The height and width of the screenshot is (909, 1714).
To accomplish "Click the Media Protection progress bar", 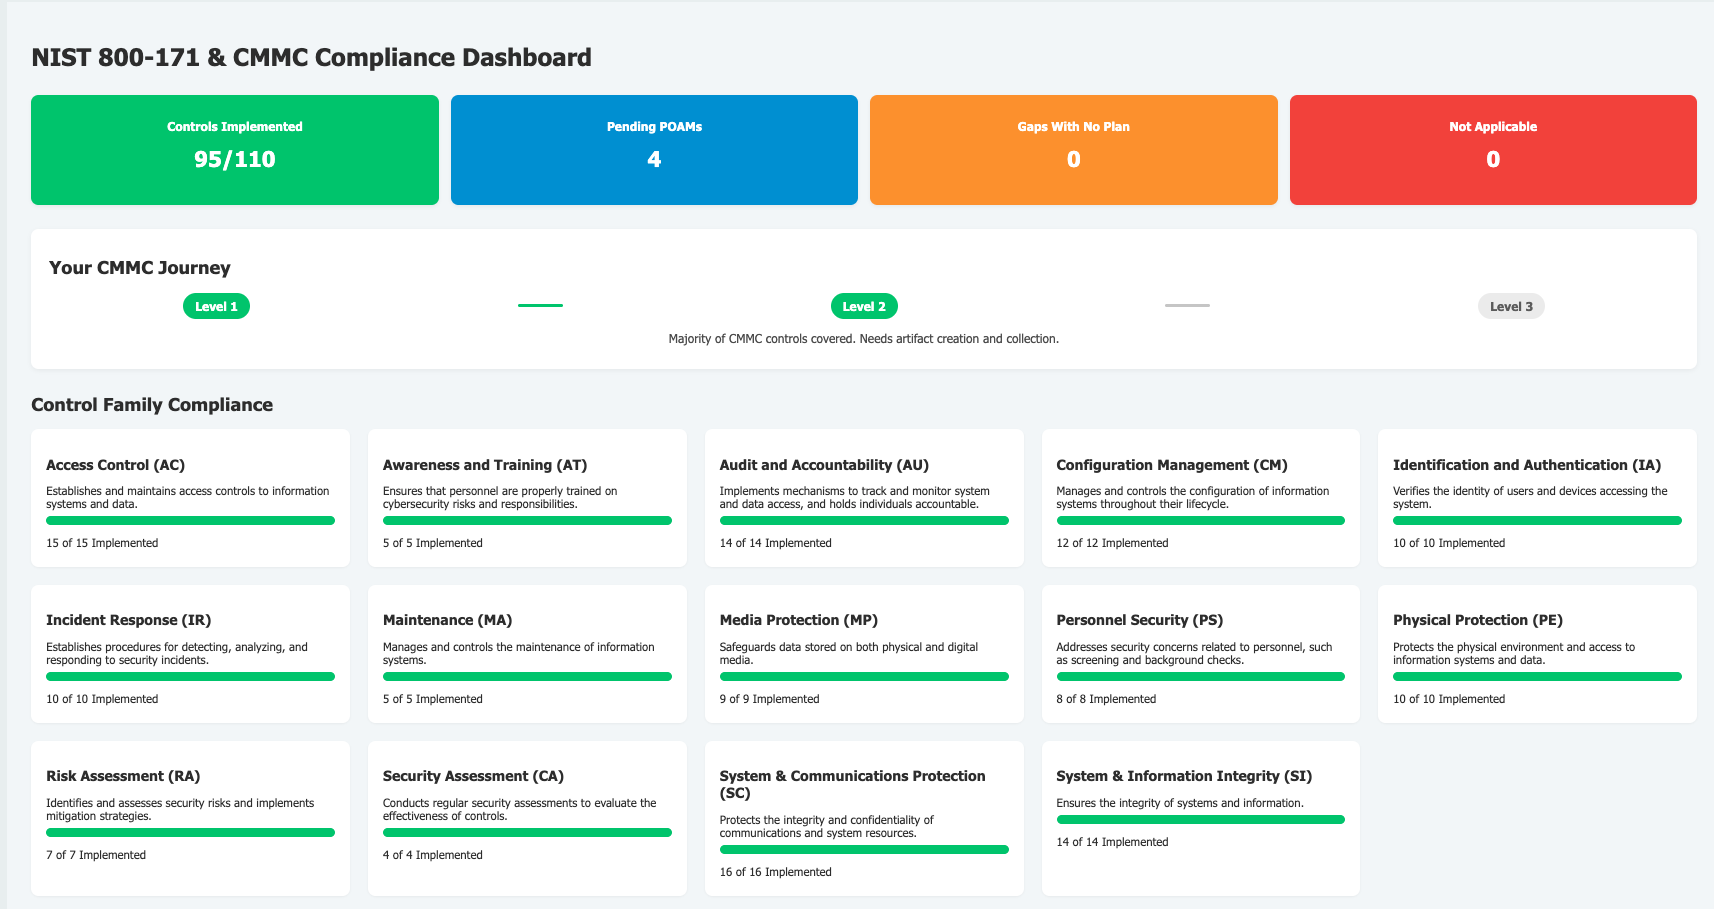I will pos(864,676).
